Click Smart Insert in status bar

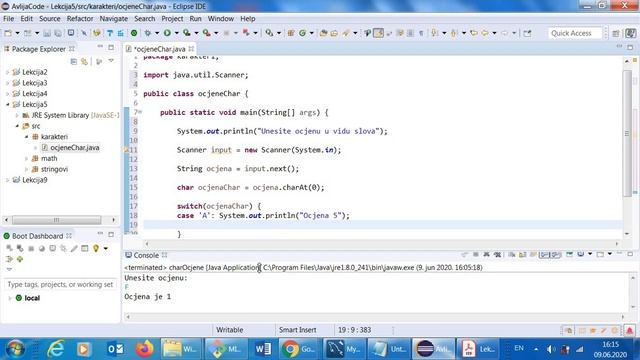point(298,330)
